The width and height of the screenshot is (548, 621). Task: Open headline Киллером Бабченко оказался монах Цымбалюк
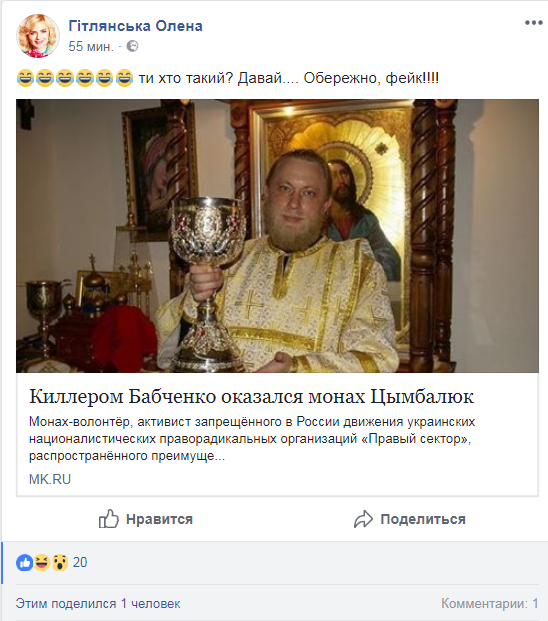[x=251, y=396]
